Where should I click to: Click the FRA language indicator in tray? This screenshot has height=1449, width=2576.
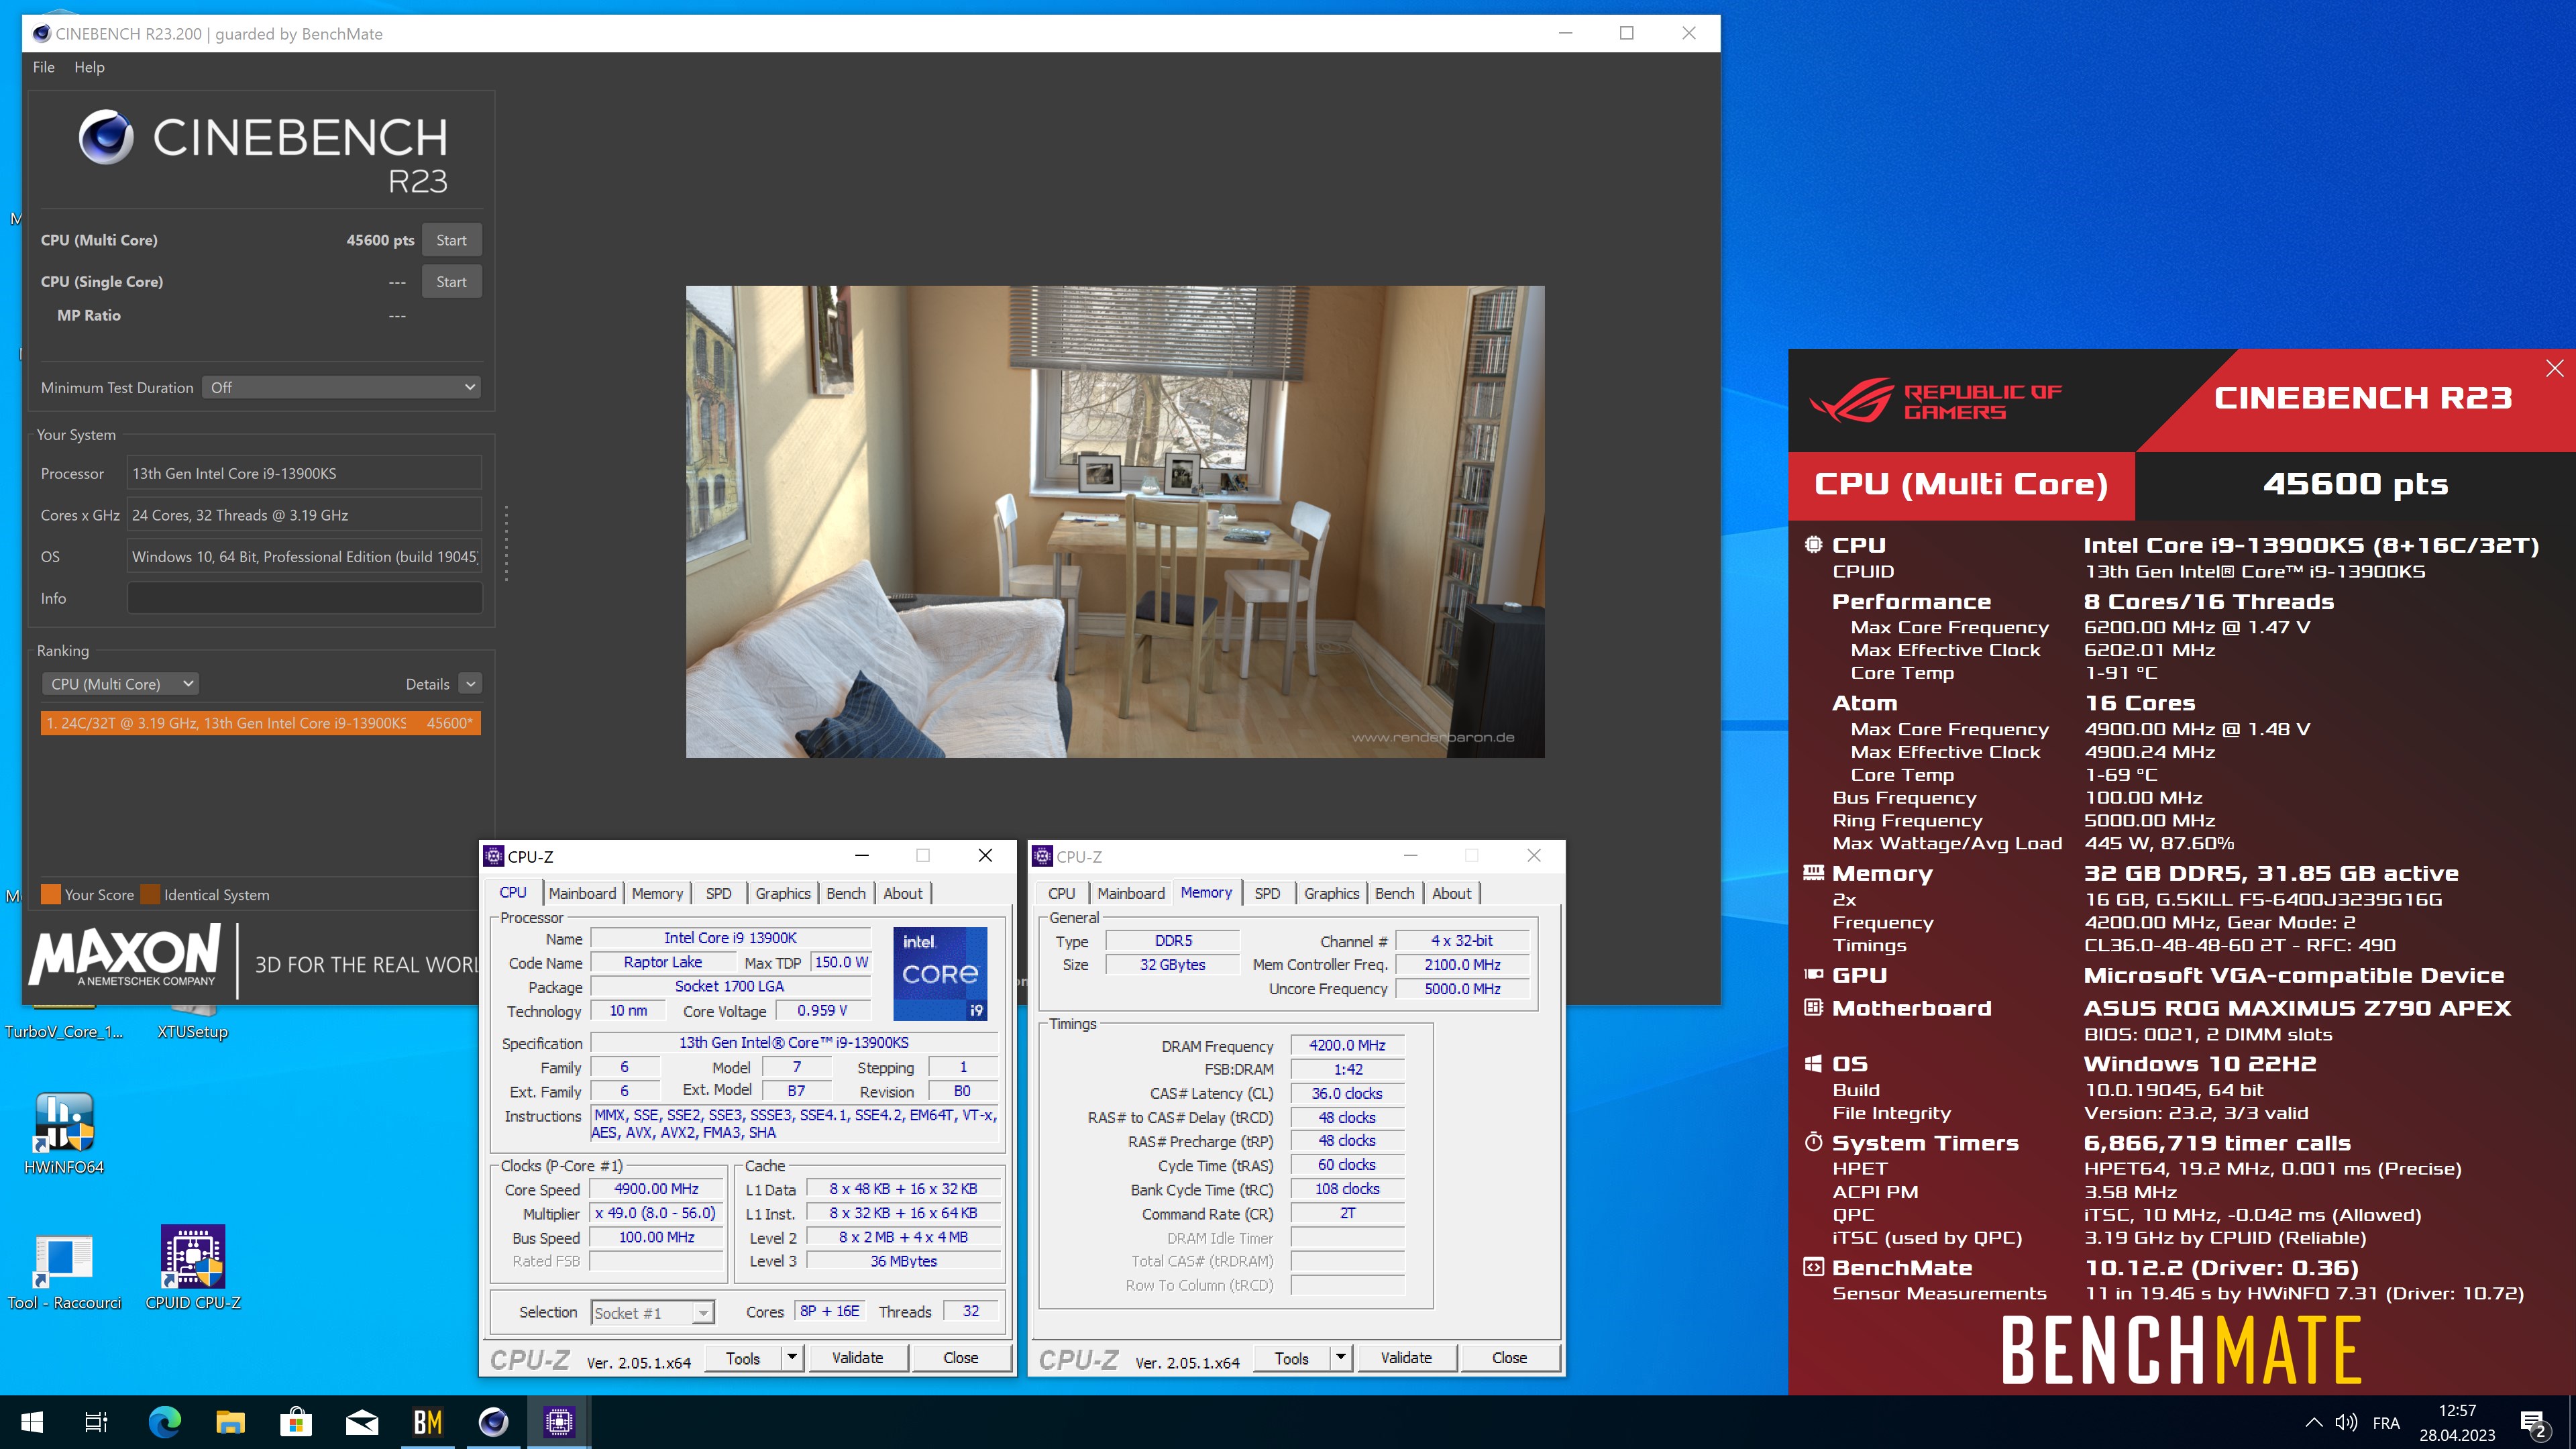click(2386, 1422)
